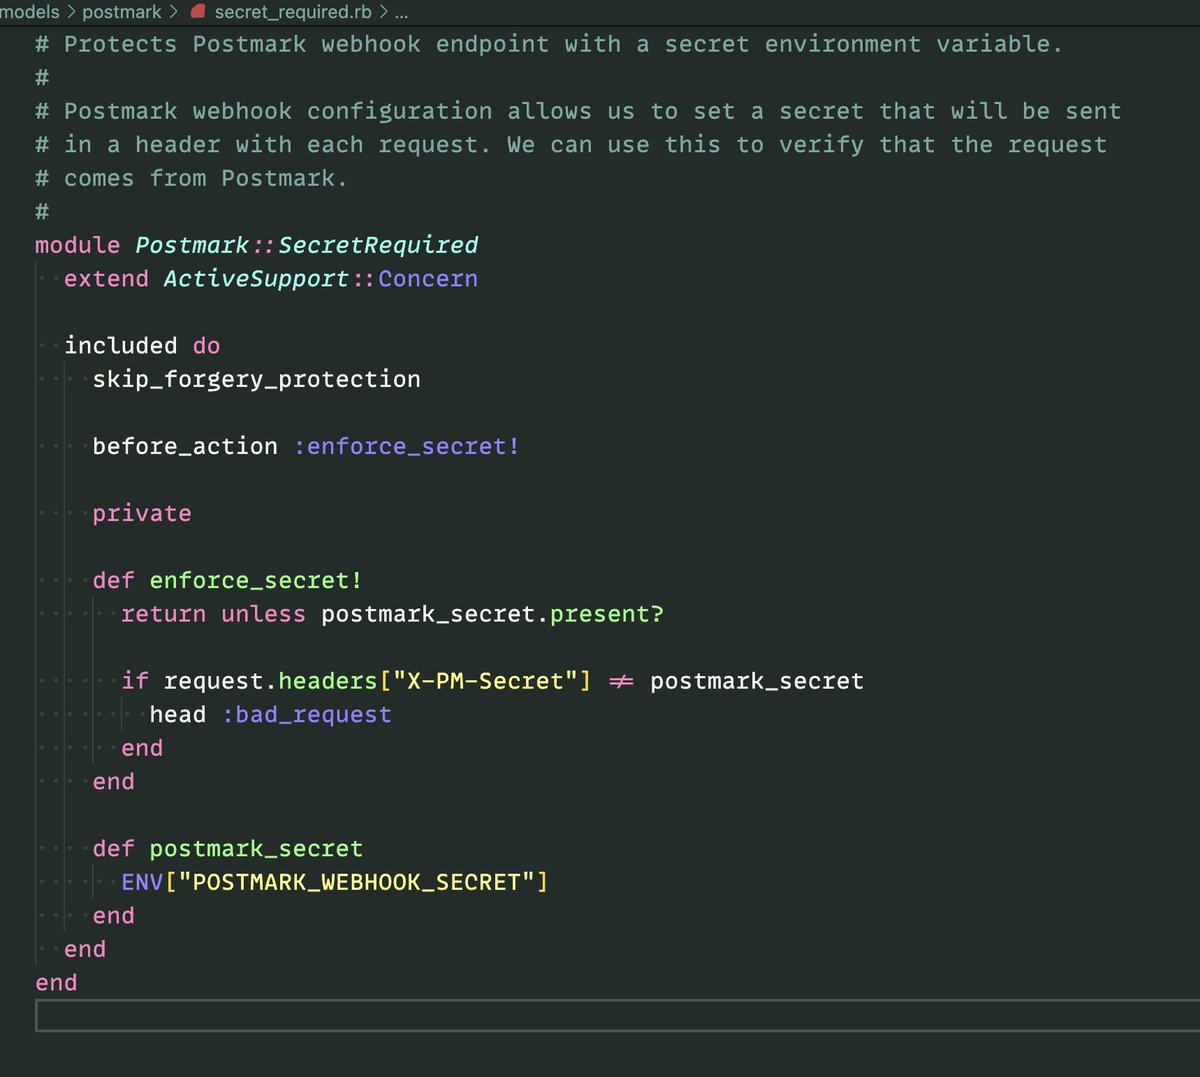Click the 'models' breadcrumb segment
Image resolution: width=1200 pixels, height=1077 pixels.
pyautogui.click(x=30, y=12)
